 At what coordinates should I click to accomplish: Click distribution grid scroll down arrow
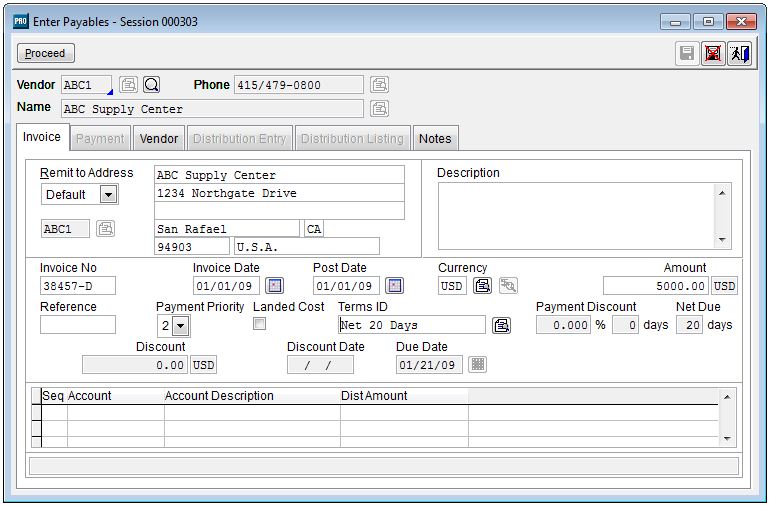(x=727, y=438)
